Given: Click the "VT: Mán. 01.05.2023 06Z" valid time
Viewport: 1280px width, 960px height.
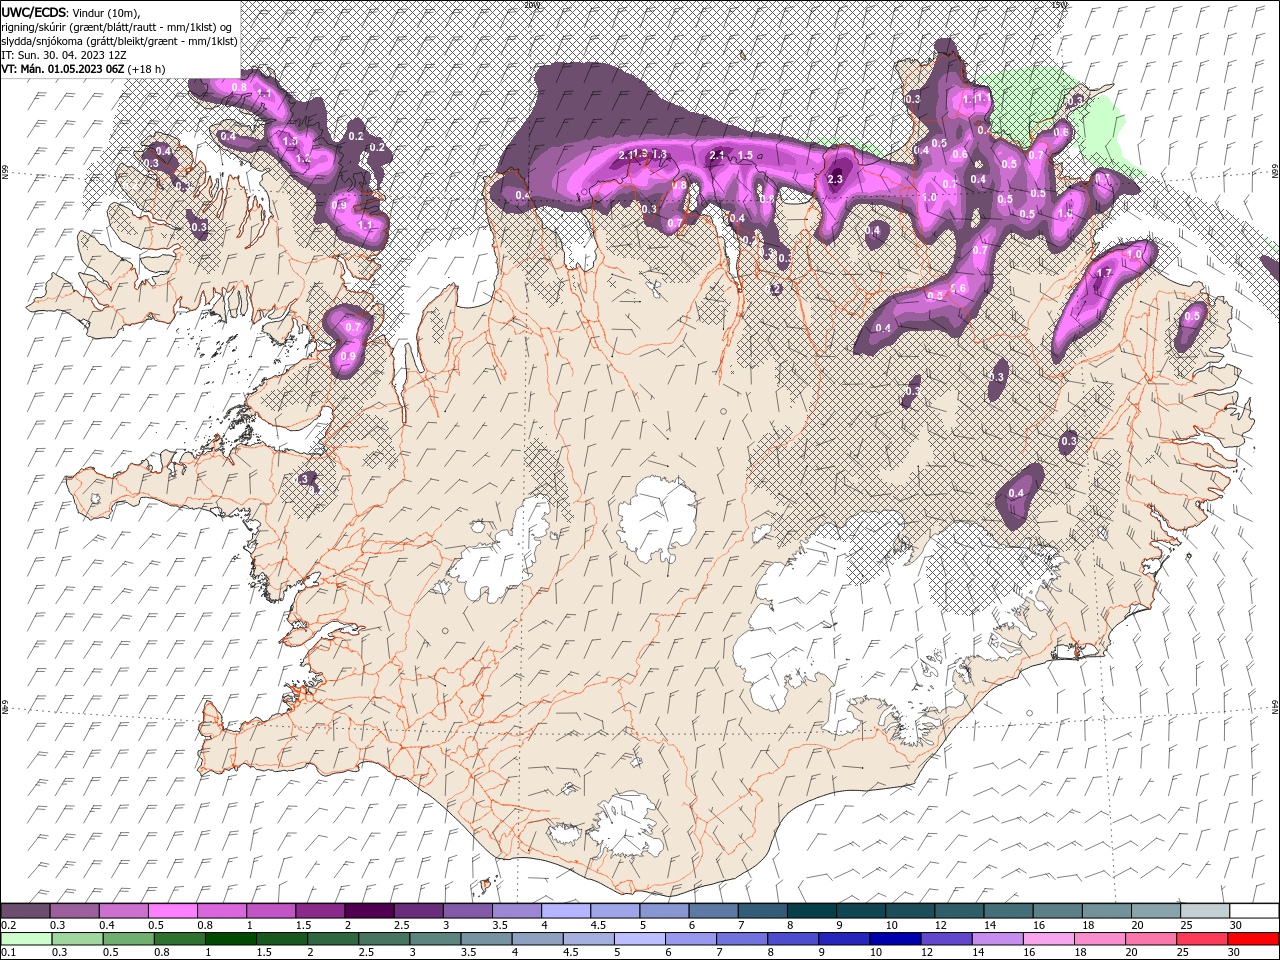Looking at the screenshot, I should pos(62,69).
